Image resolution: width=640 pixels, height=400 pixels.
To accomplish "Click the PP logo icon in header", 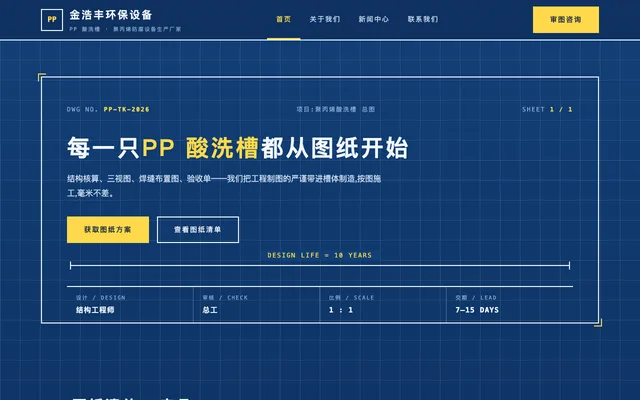I will coord(52,20).
